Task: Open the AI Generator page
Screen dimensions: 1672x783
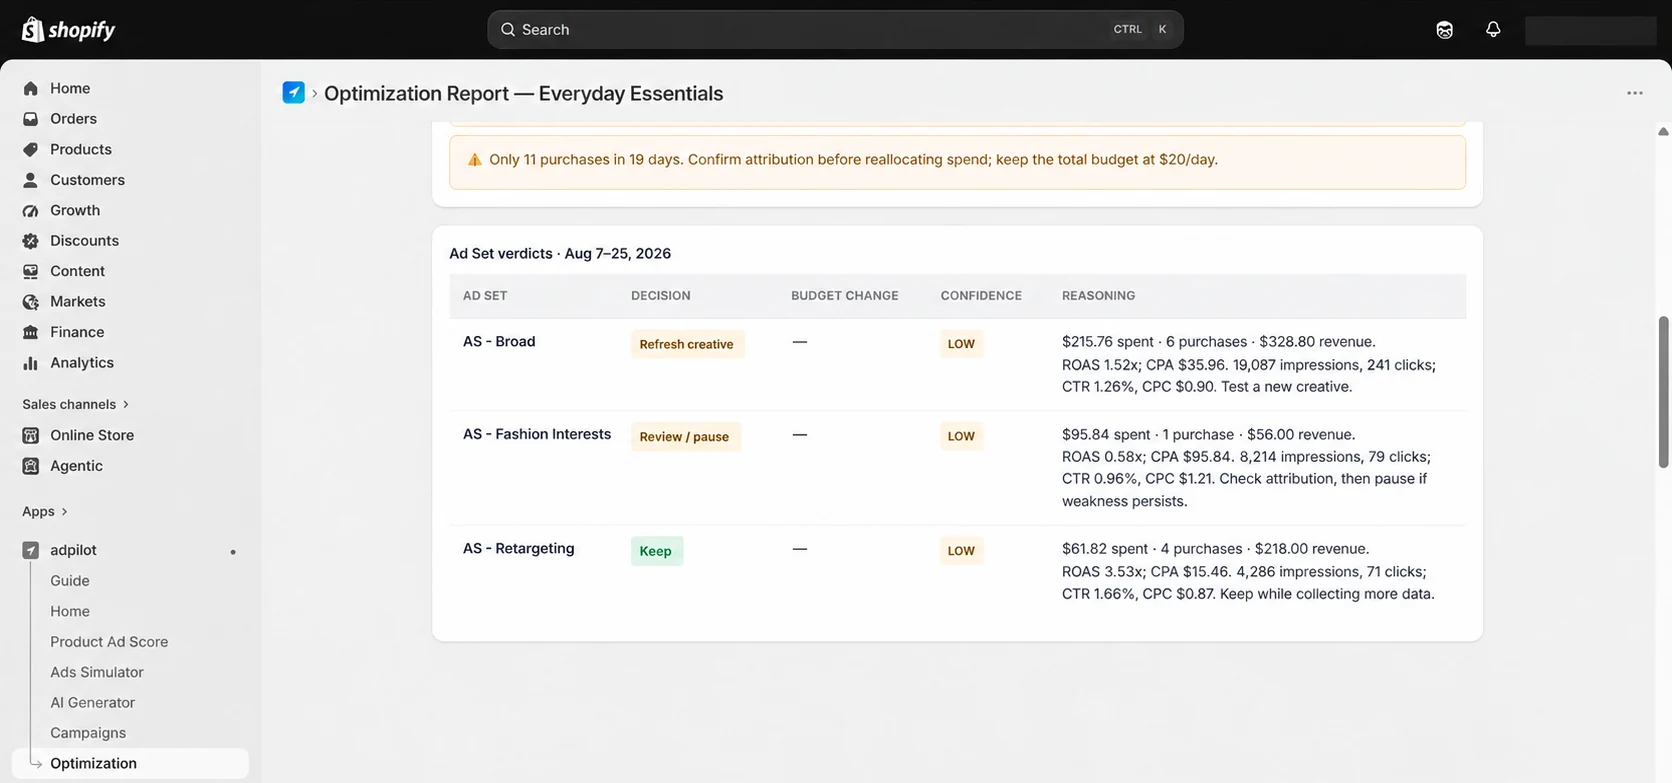Action: tap(93, 703)
